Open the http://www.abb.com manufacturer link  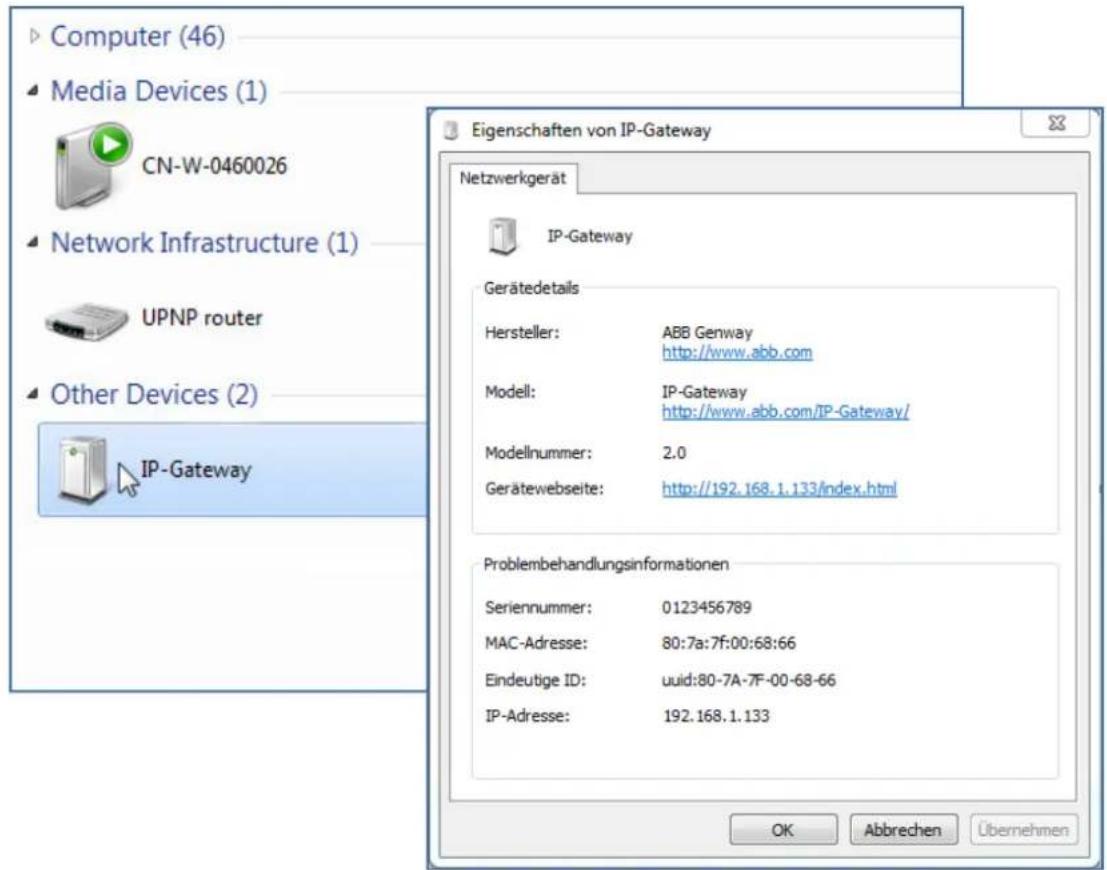[737, 352]
